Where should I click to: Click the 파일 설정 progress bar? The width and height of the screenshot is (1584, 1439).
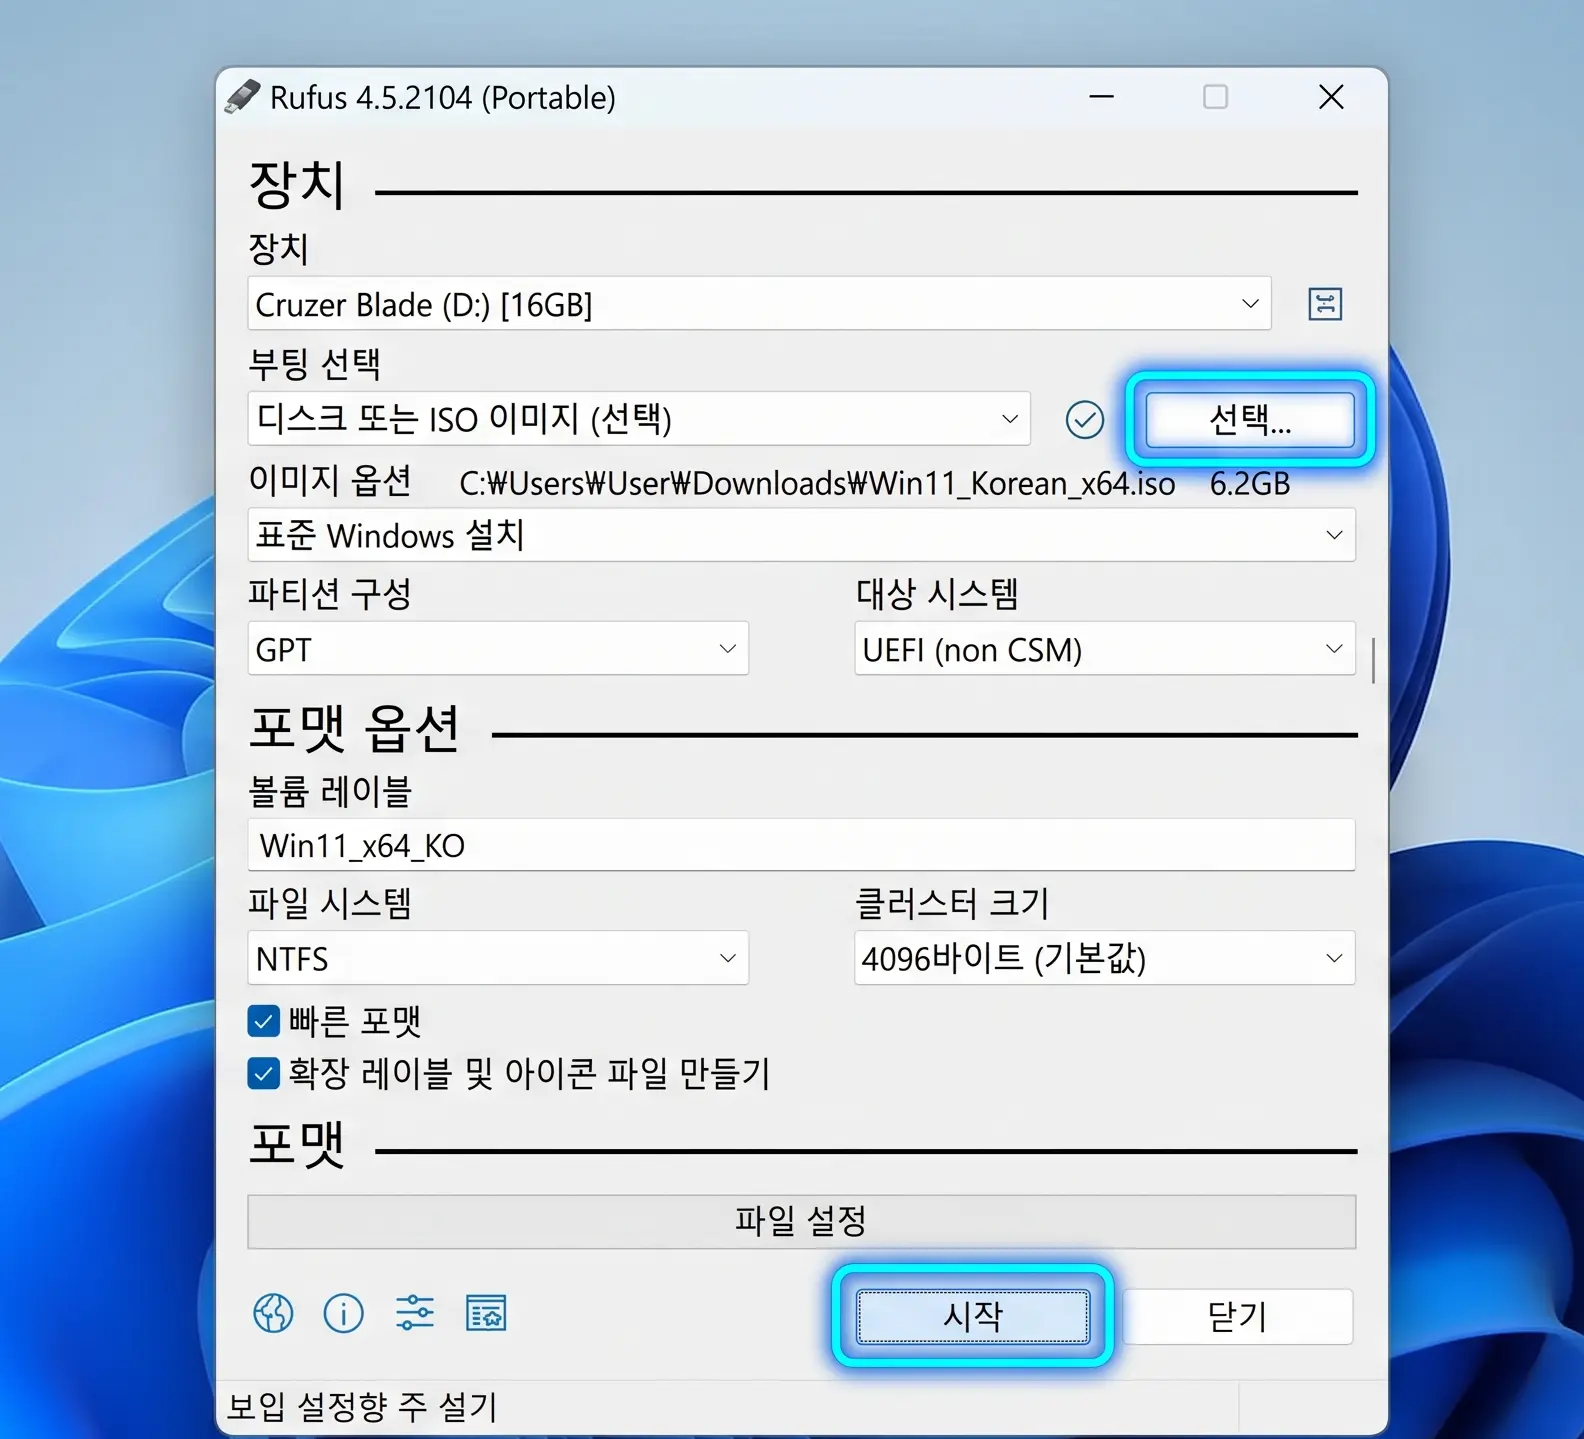[x=801, y=1221]
